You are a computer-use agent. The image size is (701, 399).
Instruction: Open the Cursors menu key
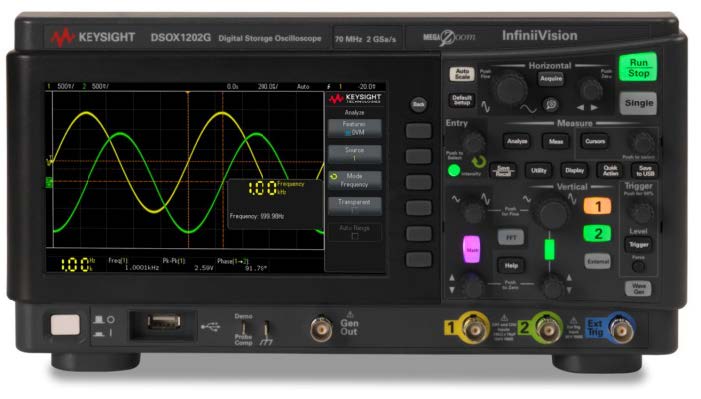pos(595,141)
